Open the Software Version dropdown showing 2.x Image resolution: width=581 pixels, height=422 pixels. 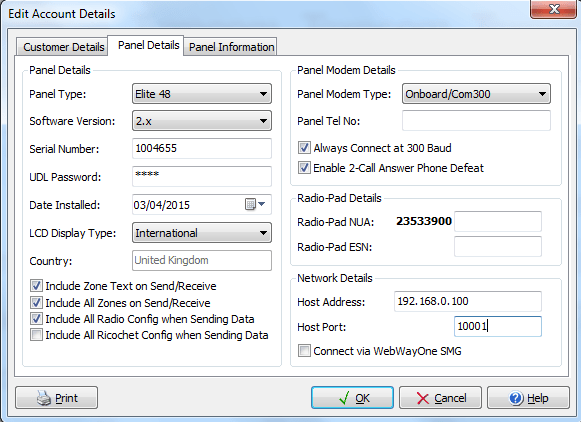202,121
